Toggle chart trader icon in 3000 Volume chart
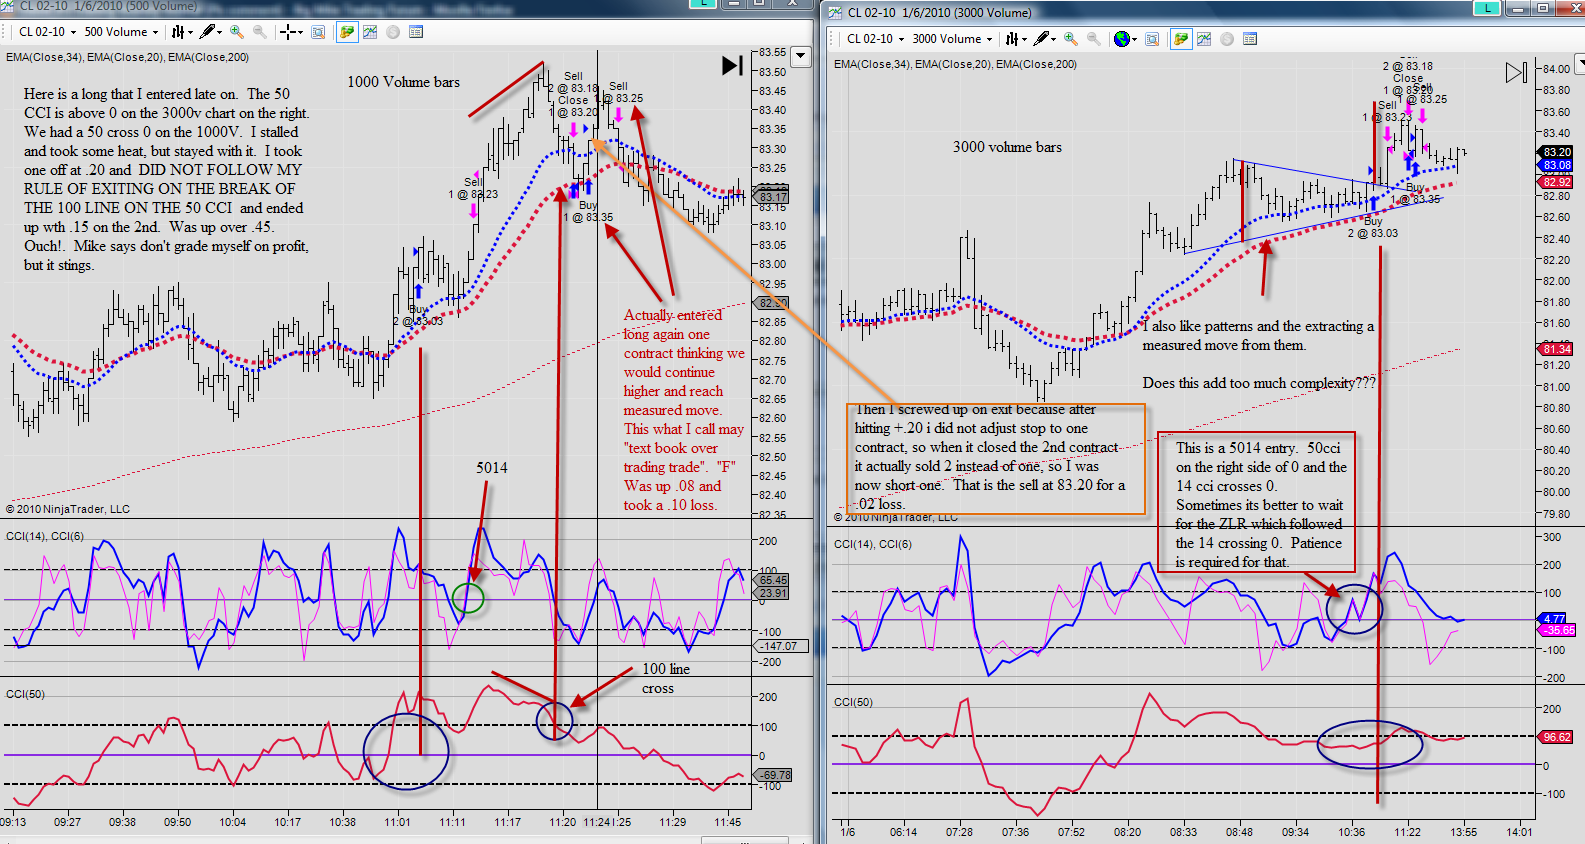1585x844 pixels. [x=1181, y=39]
